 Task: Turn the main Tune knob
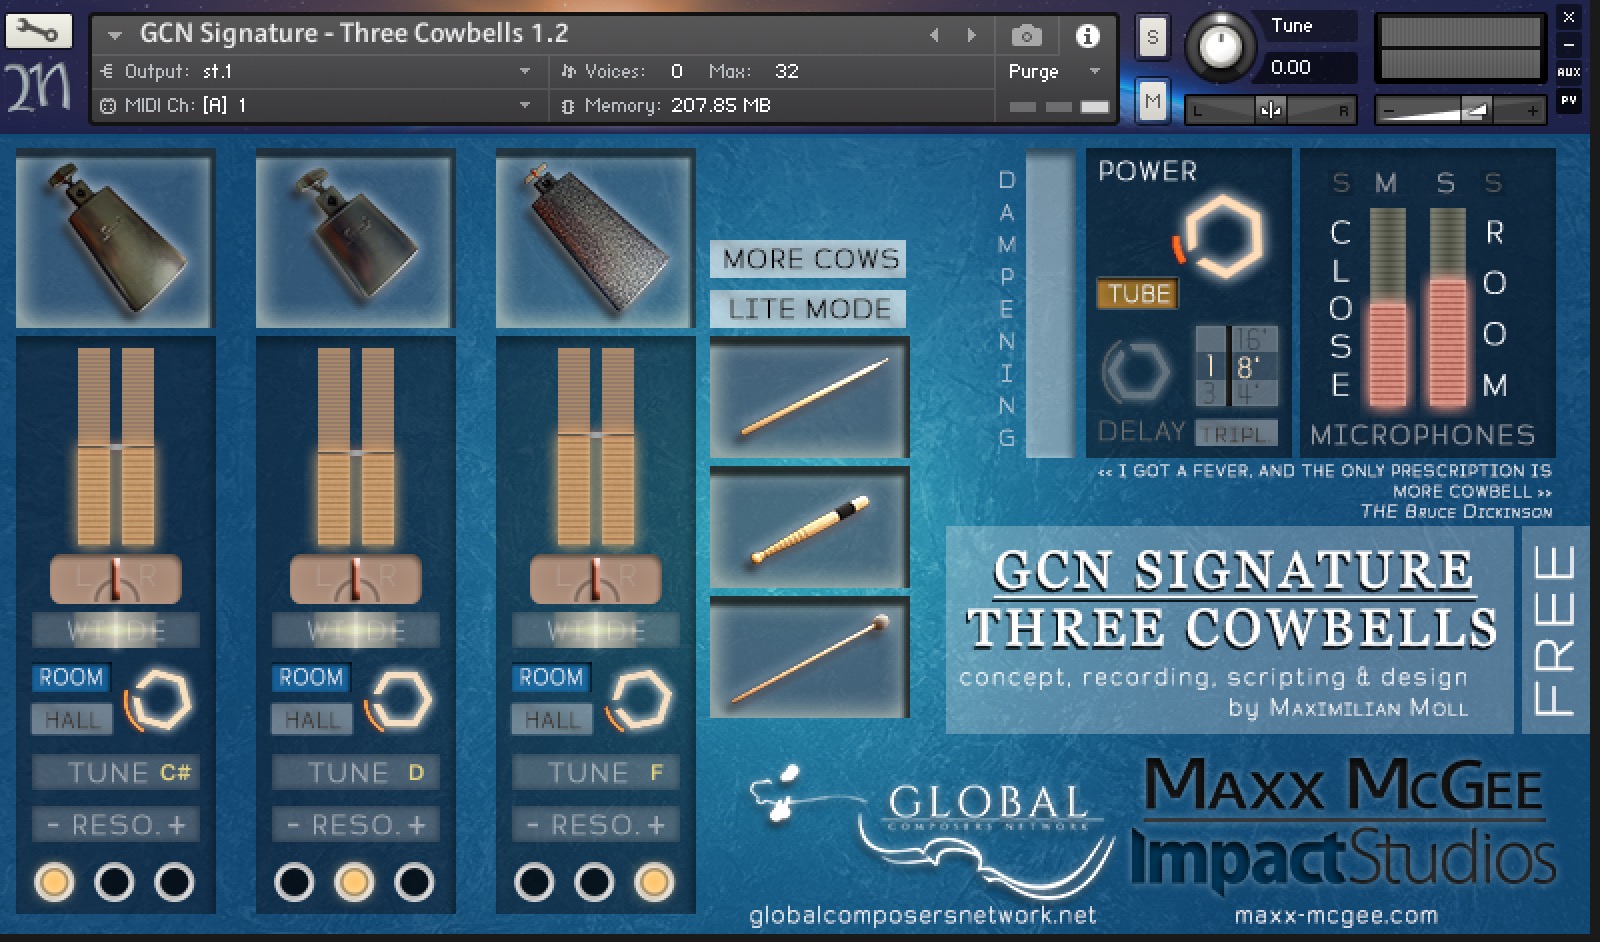click(1220, 46)
